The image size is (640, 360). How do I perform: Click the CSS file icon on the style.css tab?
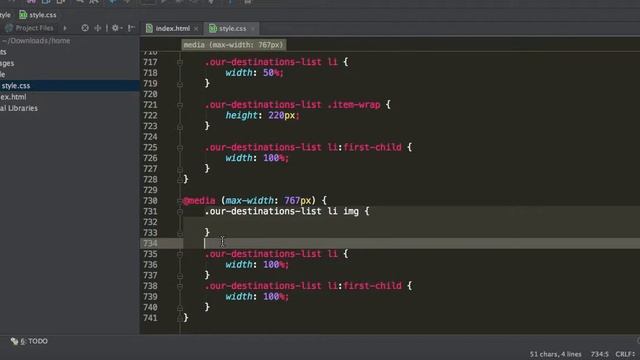213,28
